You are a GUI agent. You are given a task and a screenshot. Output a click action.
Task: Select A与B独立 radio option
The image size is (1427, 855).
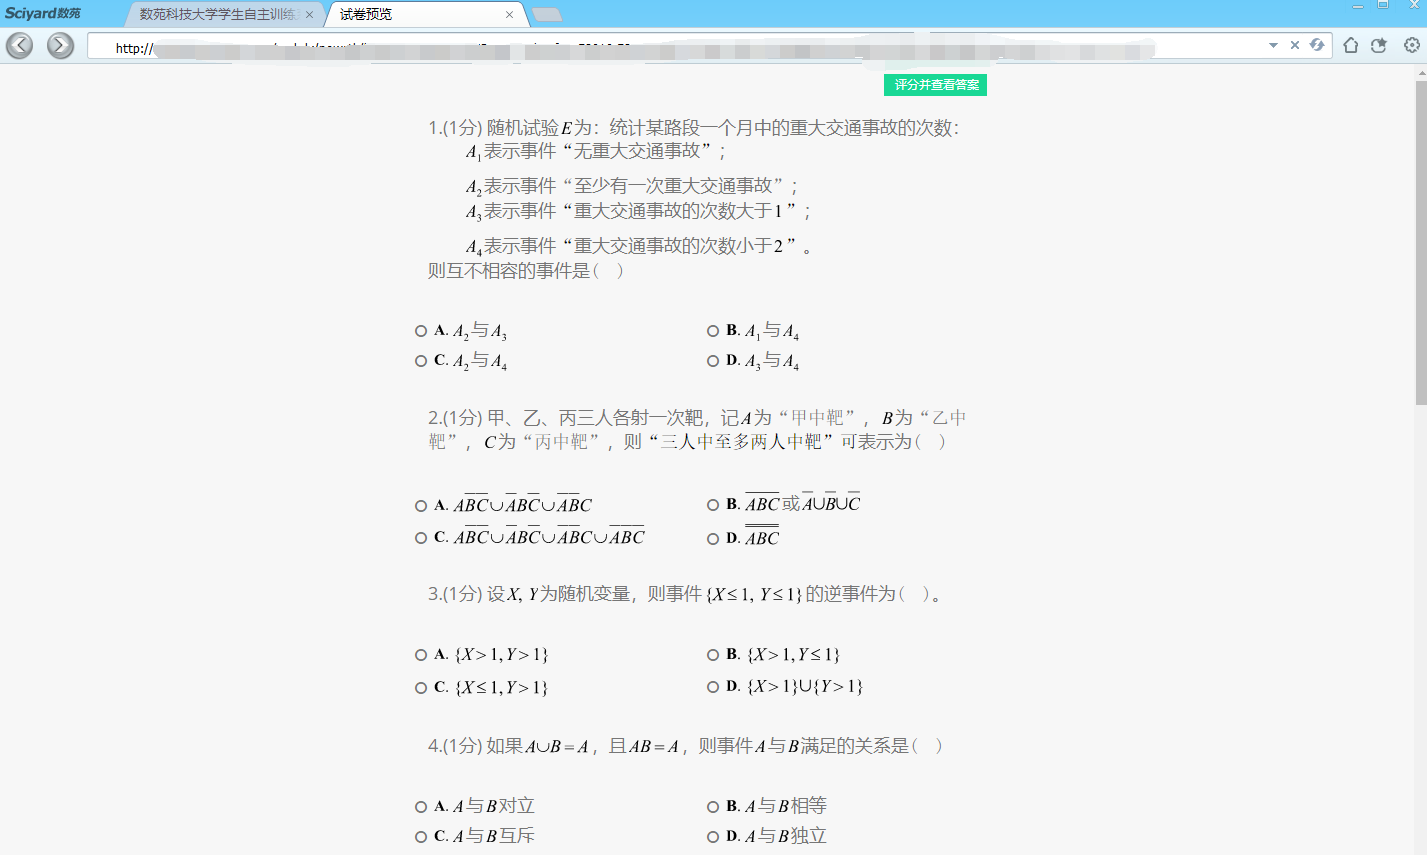713,837
